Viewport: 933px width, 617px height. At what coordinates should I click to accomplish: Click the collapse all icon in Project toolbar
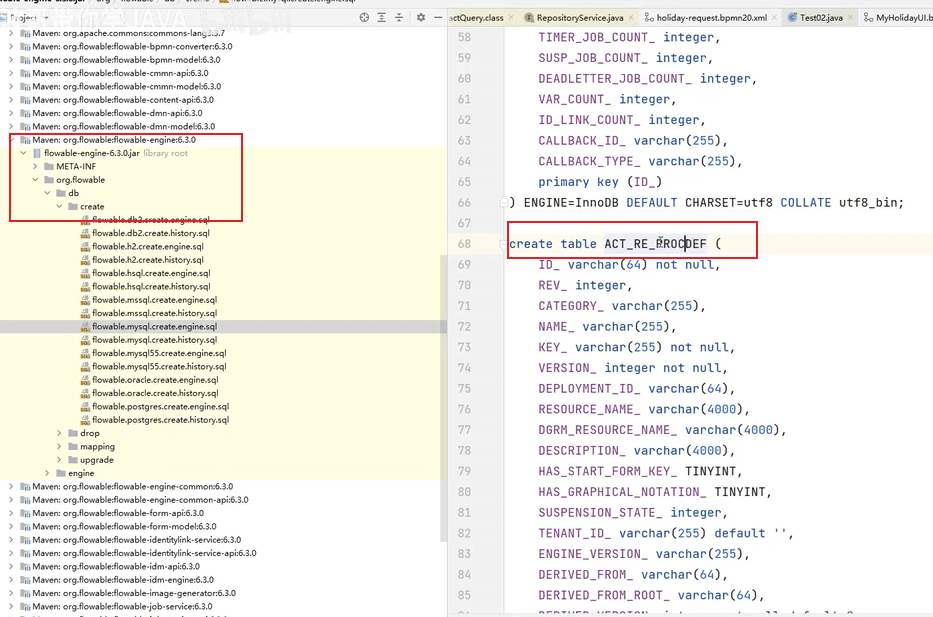pos(399,18)
